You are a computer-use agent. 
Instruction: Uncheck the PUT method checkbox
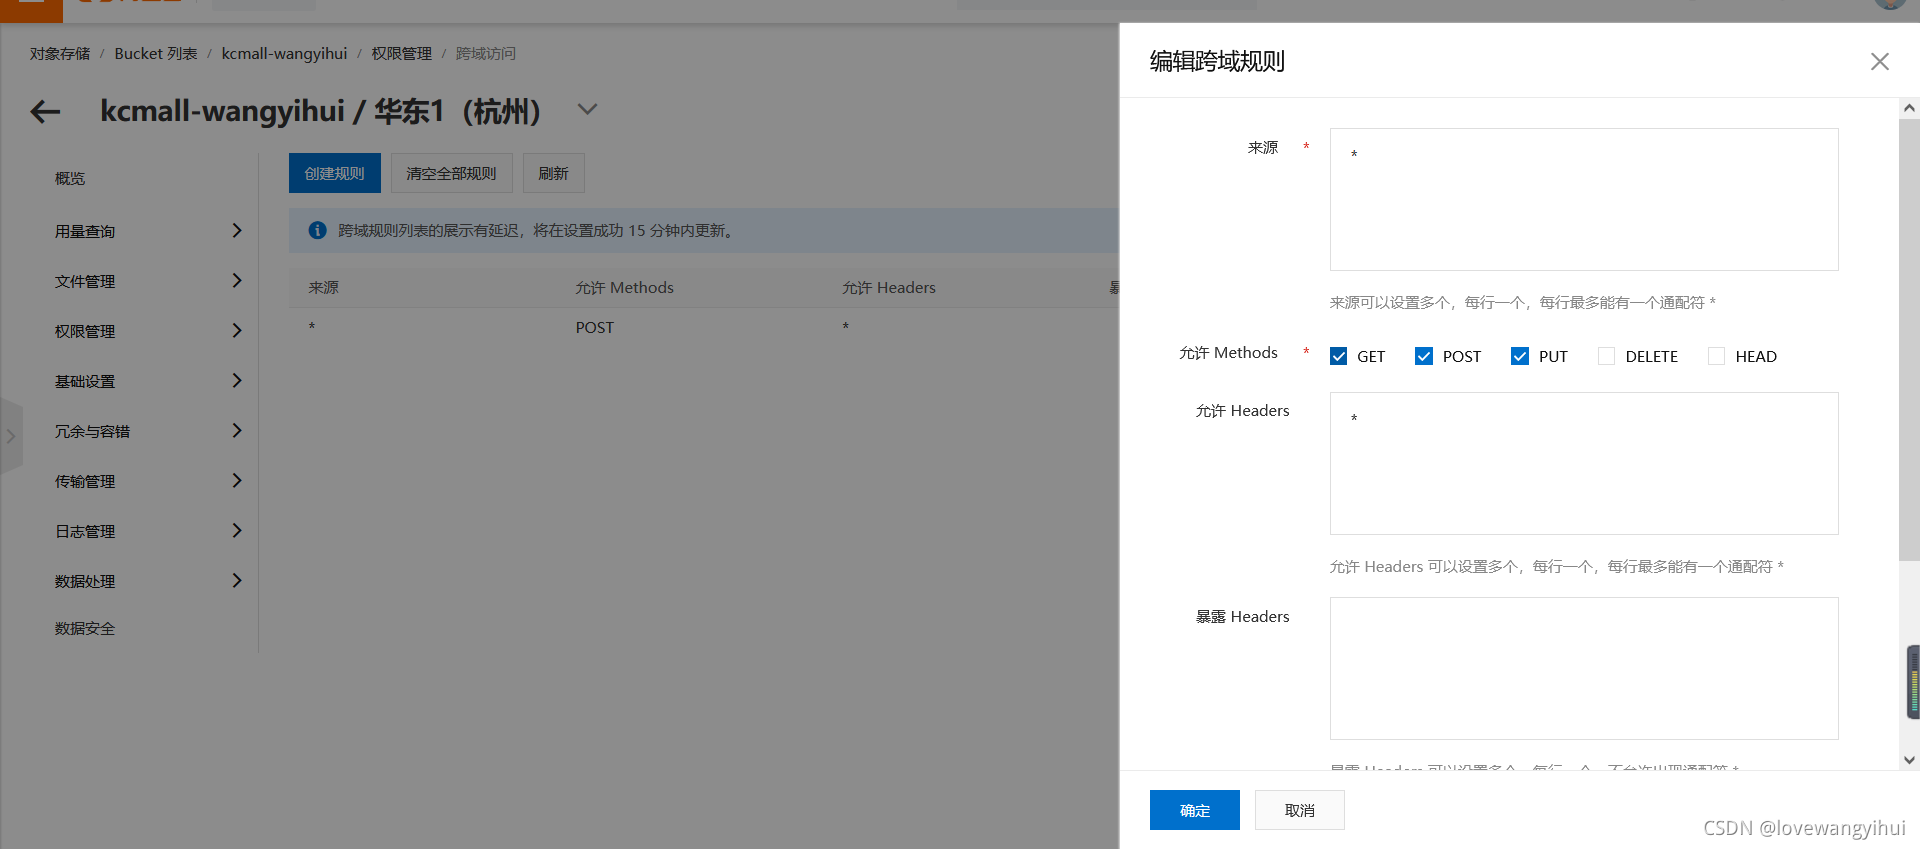coord(1520,356)
